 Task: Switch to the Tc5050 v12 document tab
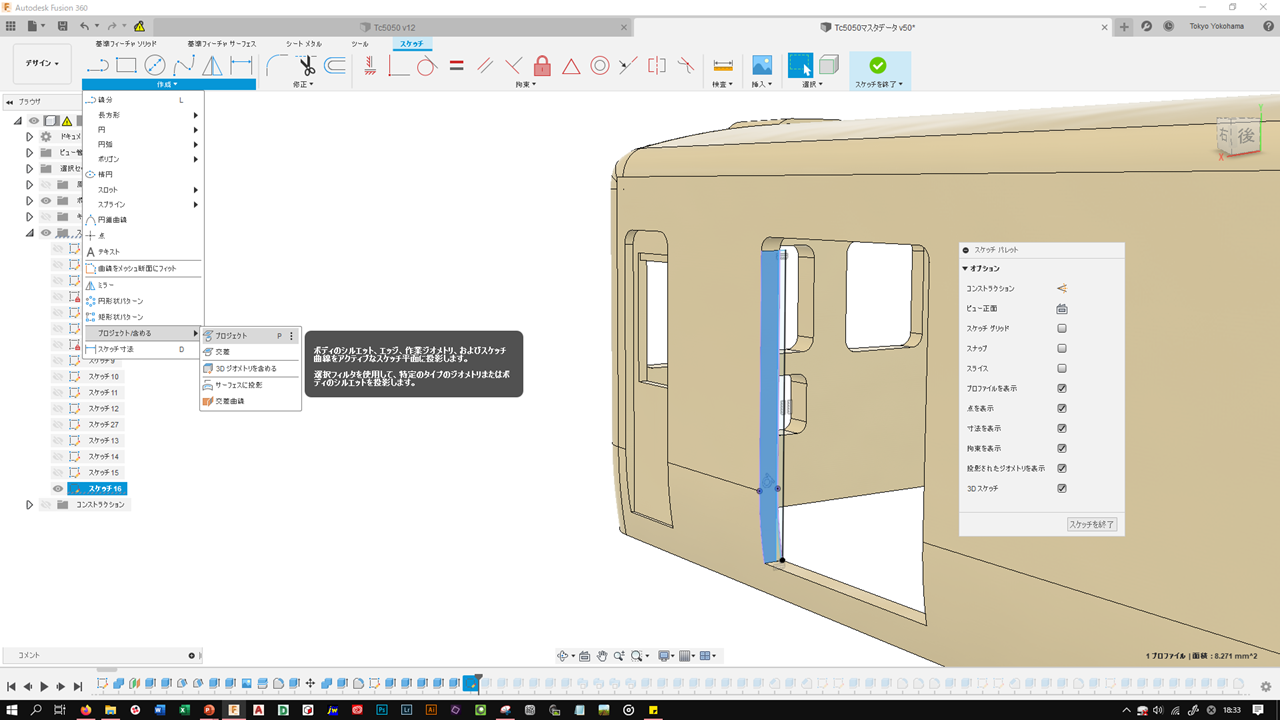pos(397,27)
